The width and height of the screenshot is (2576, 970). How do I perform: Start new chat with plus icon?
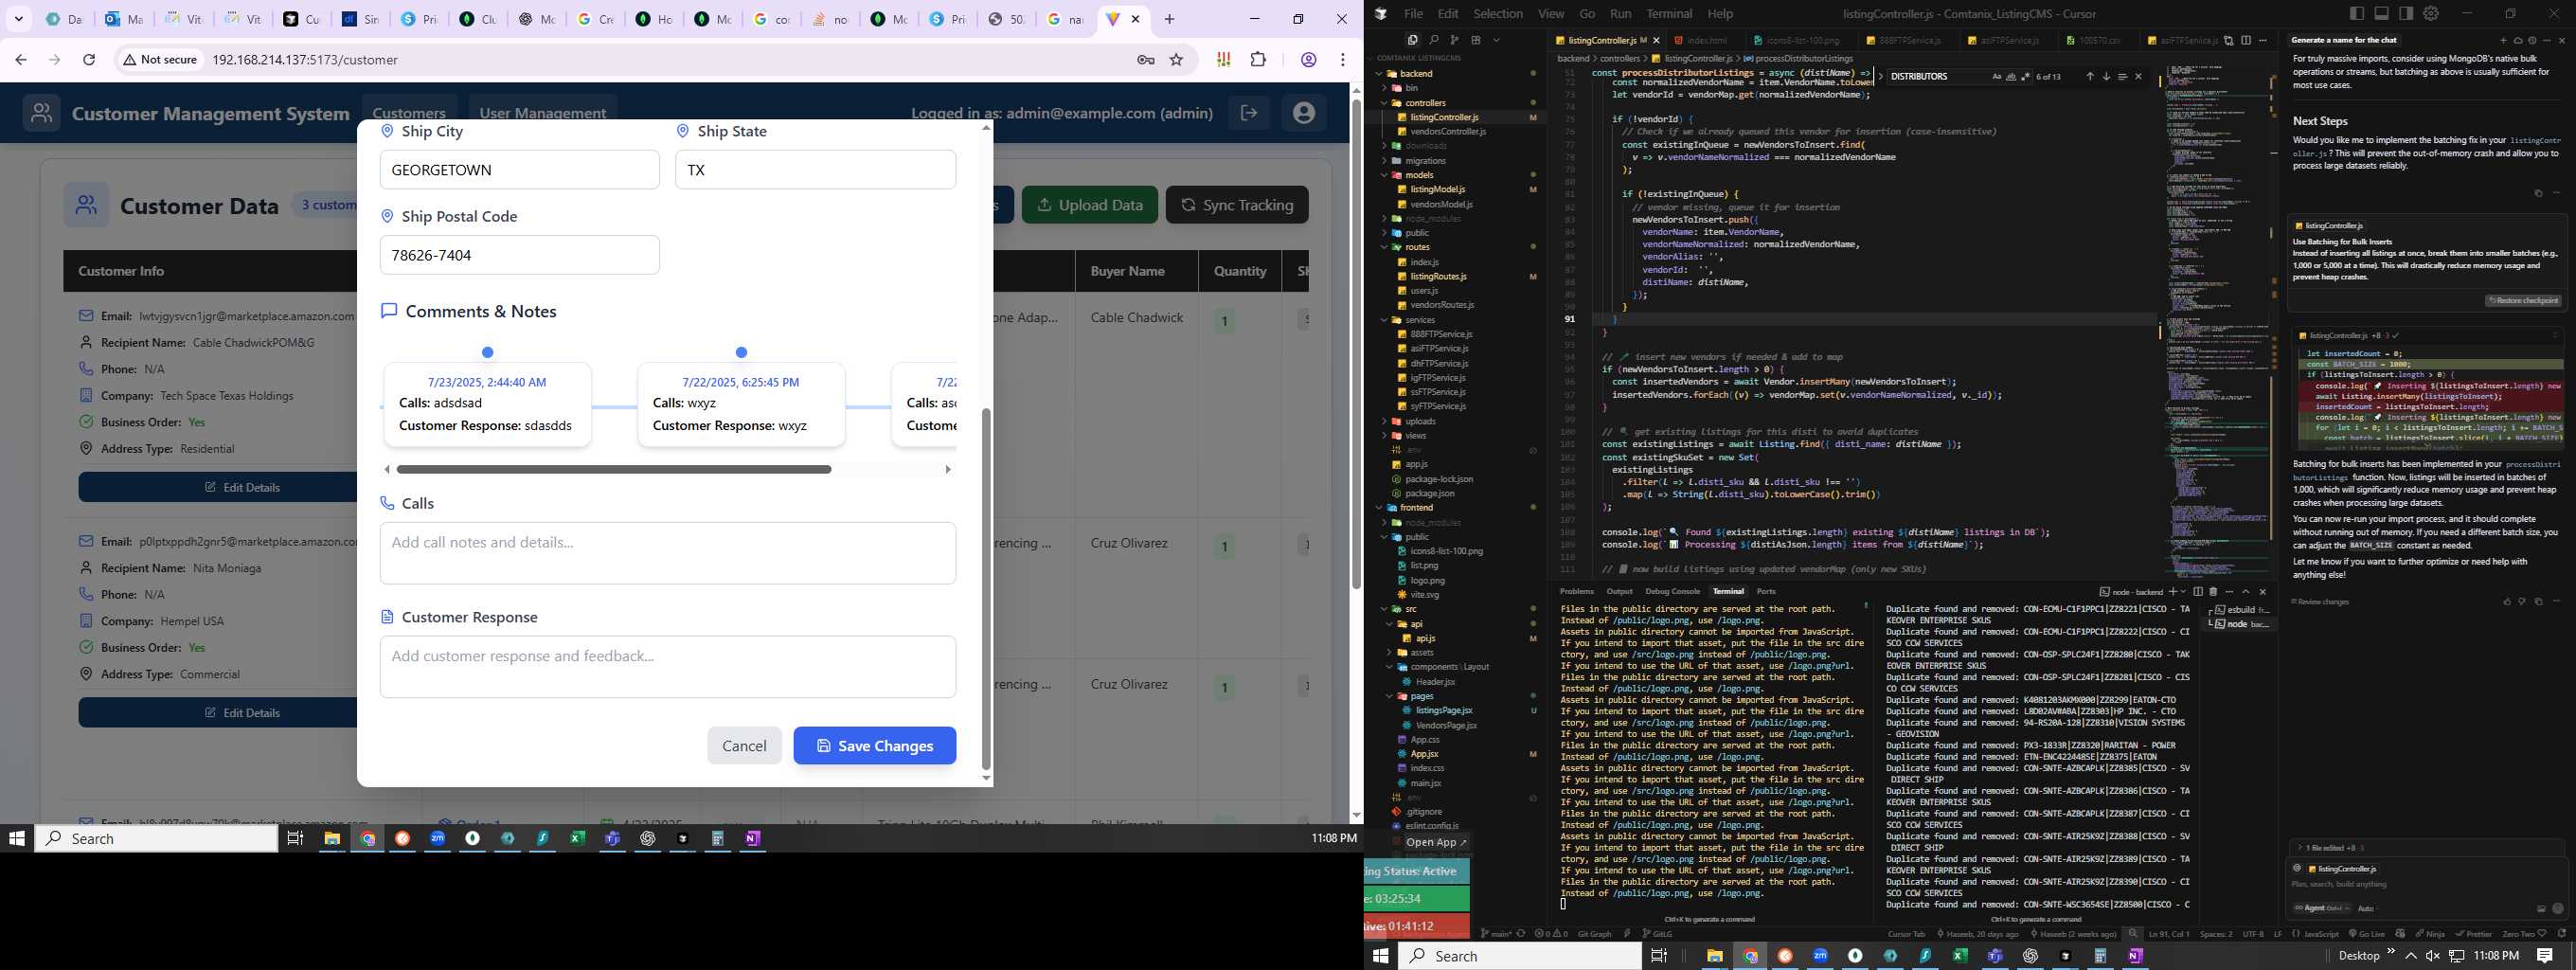point(2504,41)
